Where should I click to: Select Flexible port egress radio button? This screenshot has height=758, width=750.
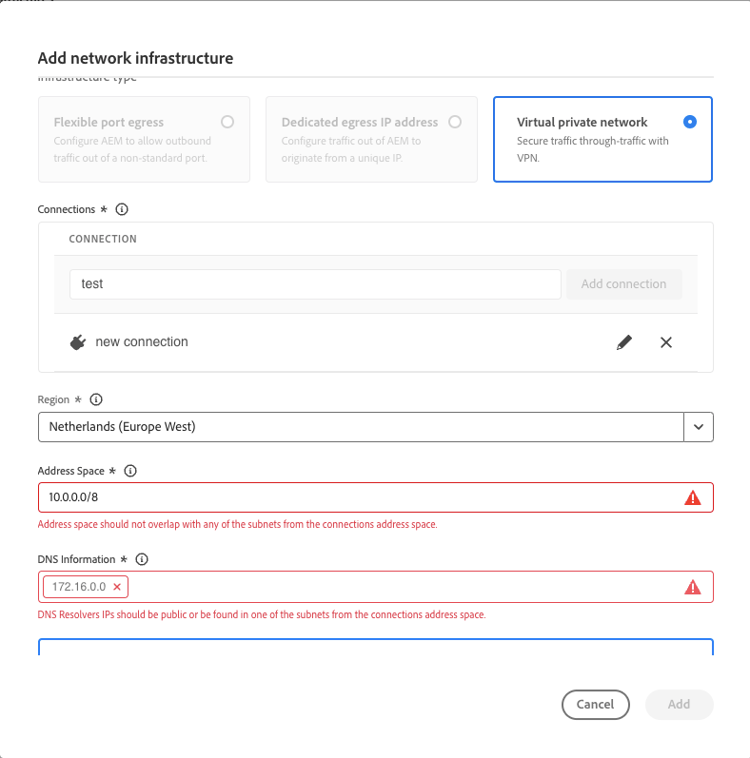[228, 122]
